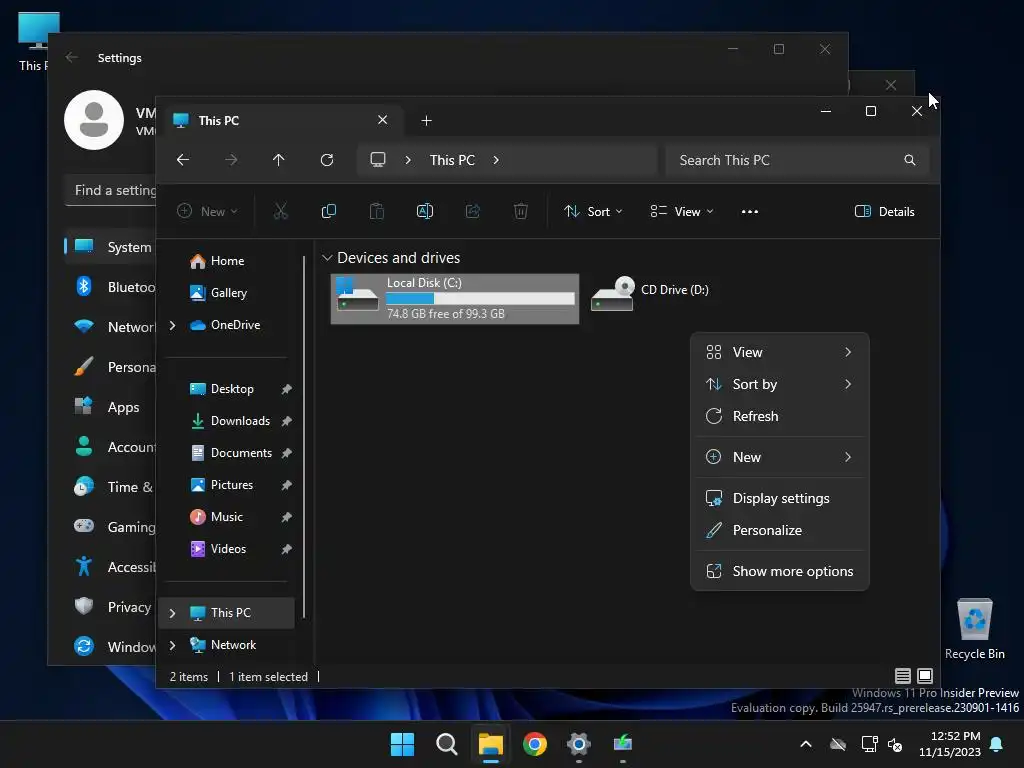Click the Search This PC field
Image resolution: width=1024 pixels, height=768 pixels.
coord(797,161)
